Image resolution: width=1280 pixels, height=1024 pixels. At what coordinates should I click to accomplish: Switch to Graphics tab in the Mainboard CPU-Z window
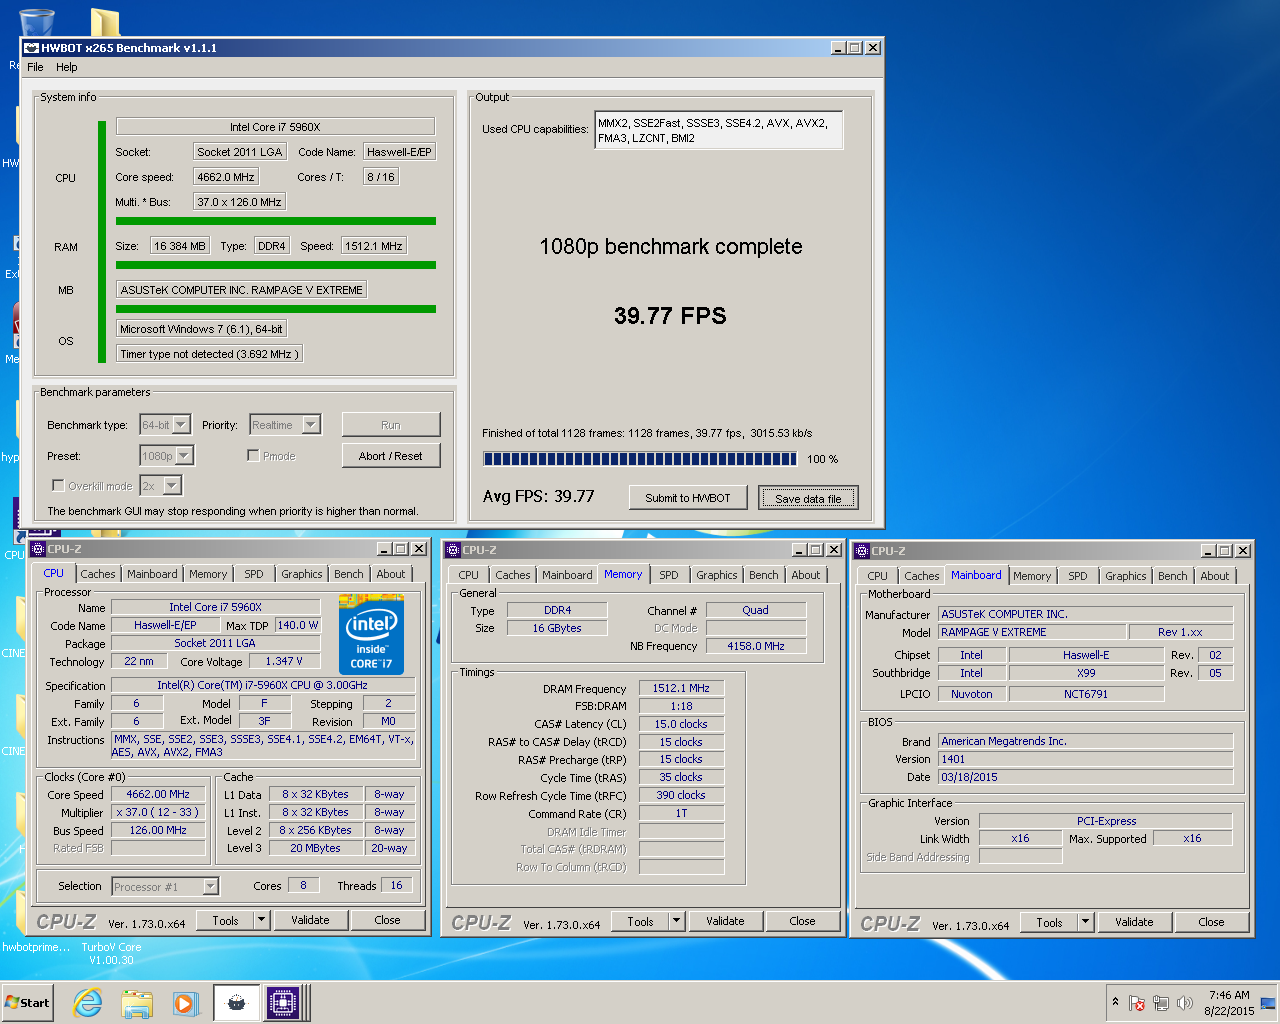click(x=1126, y=576)
